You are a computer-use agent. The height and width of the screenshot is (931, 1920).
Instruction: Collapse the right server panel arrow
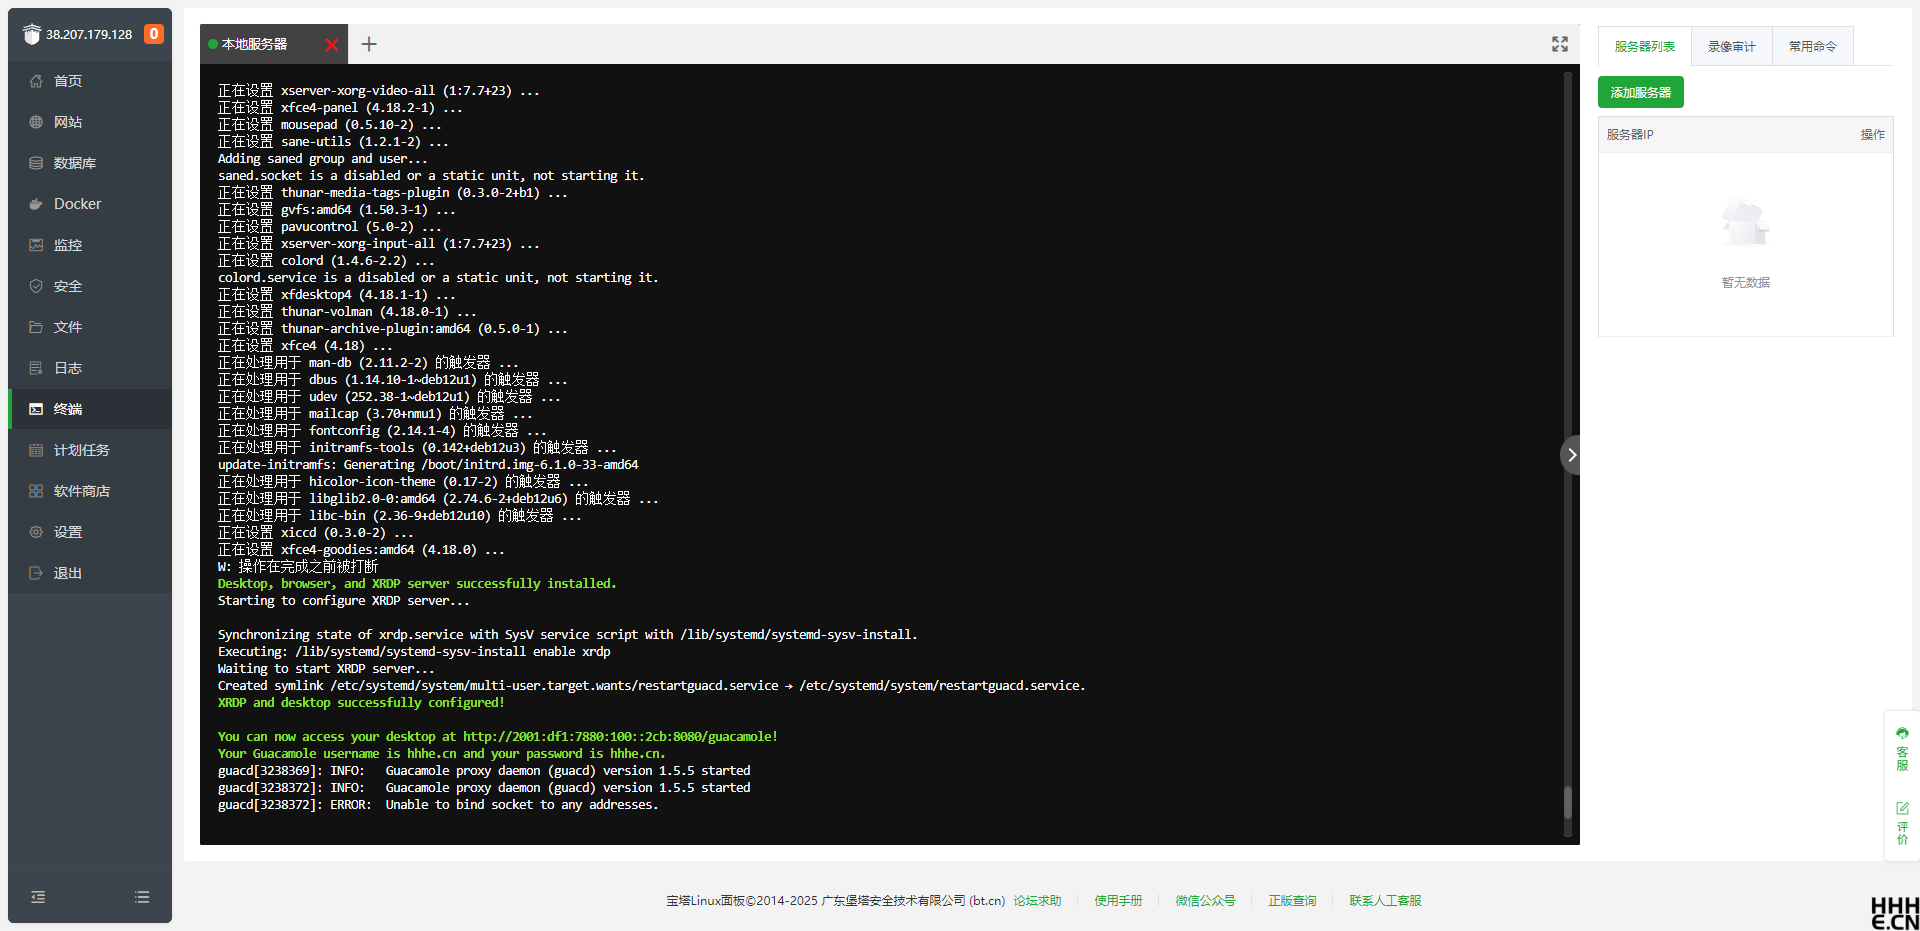click(x=1571, y=455)
